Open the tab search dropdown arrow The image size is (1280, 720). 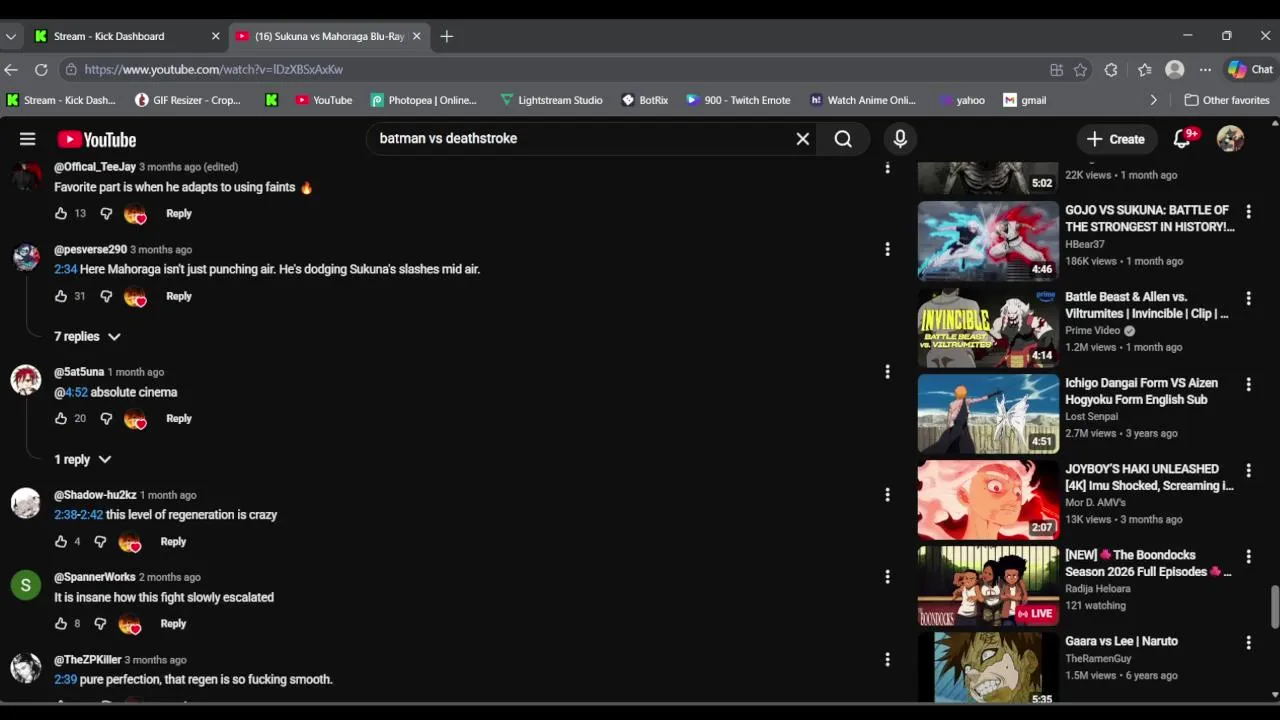(x=11, y=36)
